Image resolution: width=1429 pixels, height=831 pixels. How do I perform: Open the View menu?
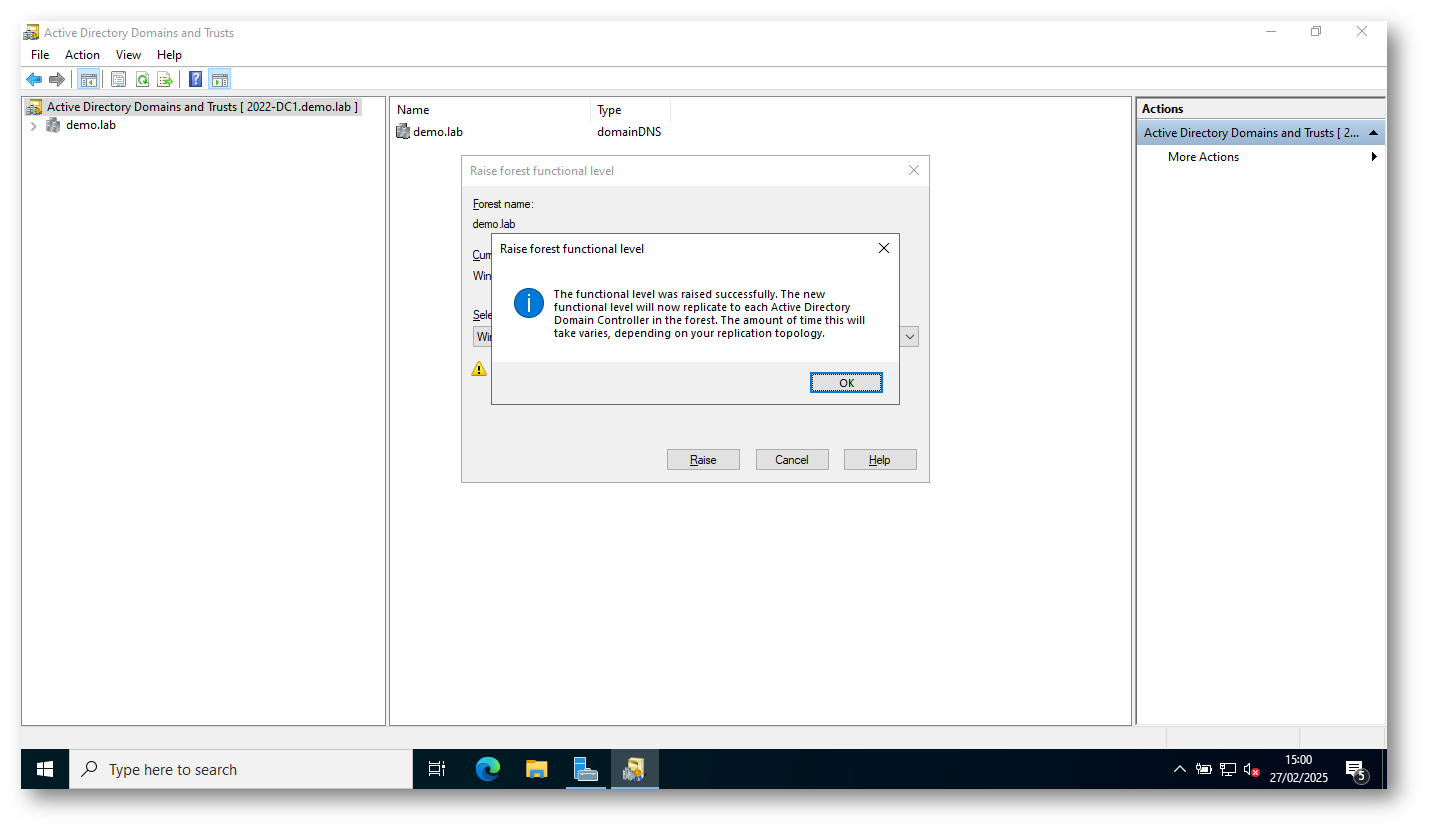pos(128,55)
